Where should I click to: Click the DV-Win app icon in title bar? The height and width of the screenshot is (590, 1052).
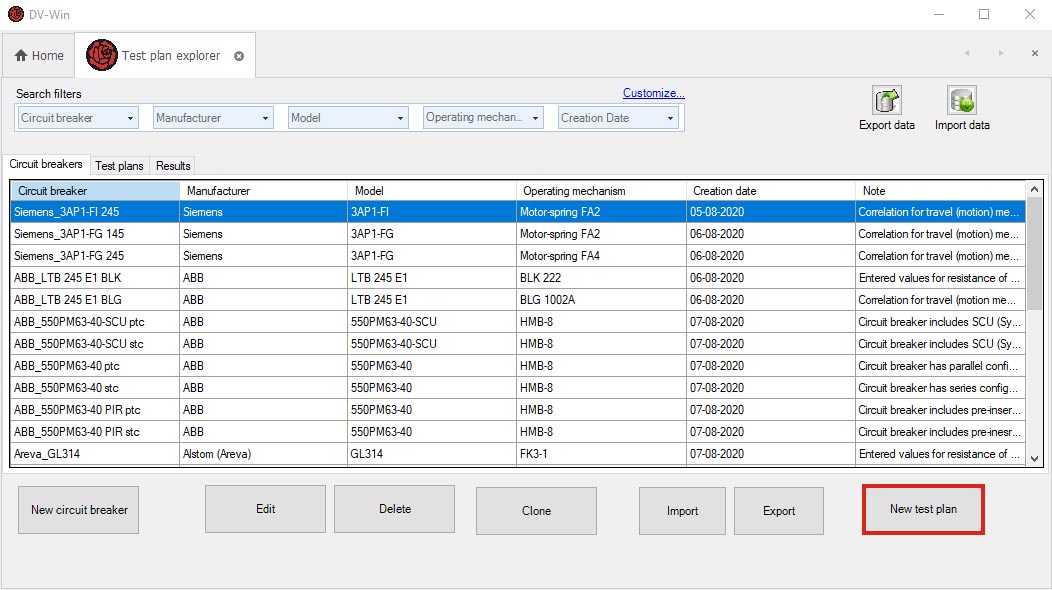[x=15, y=14]
